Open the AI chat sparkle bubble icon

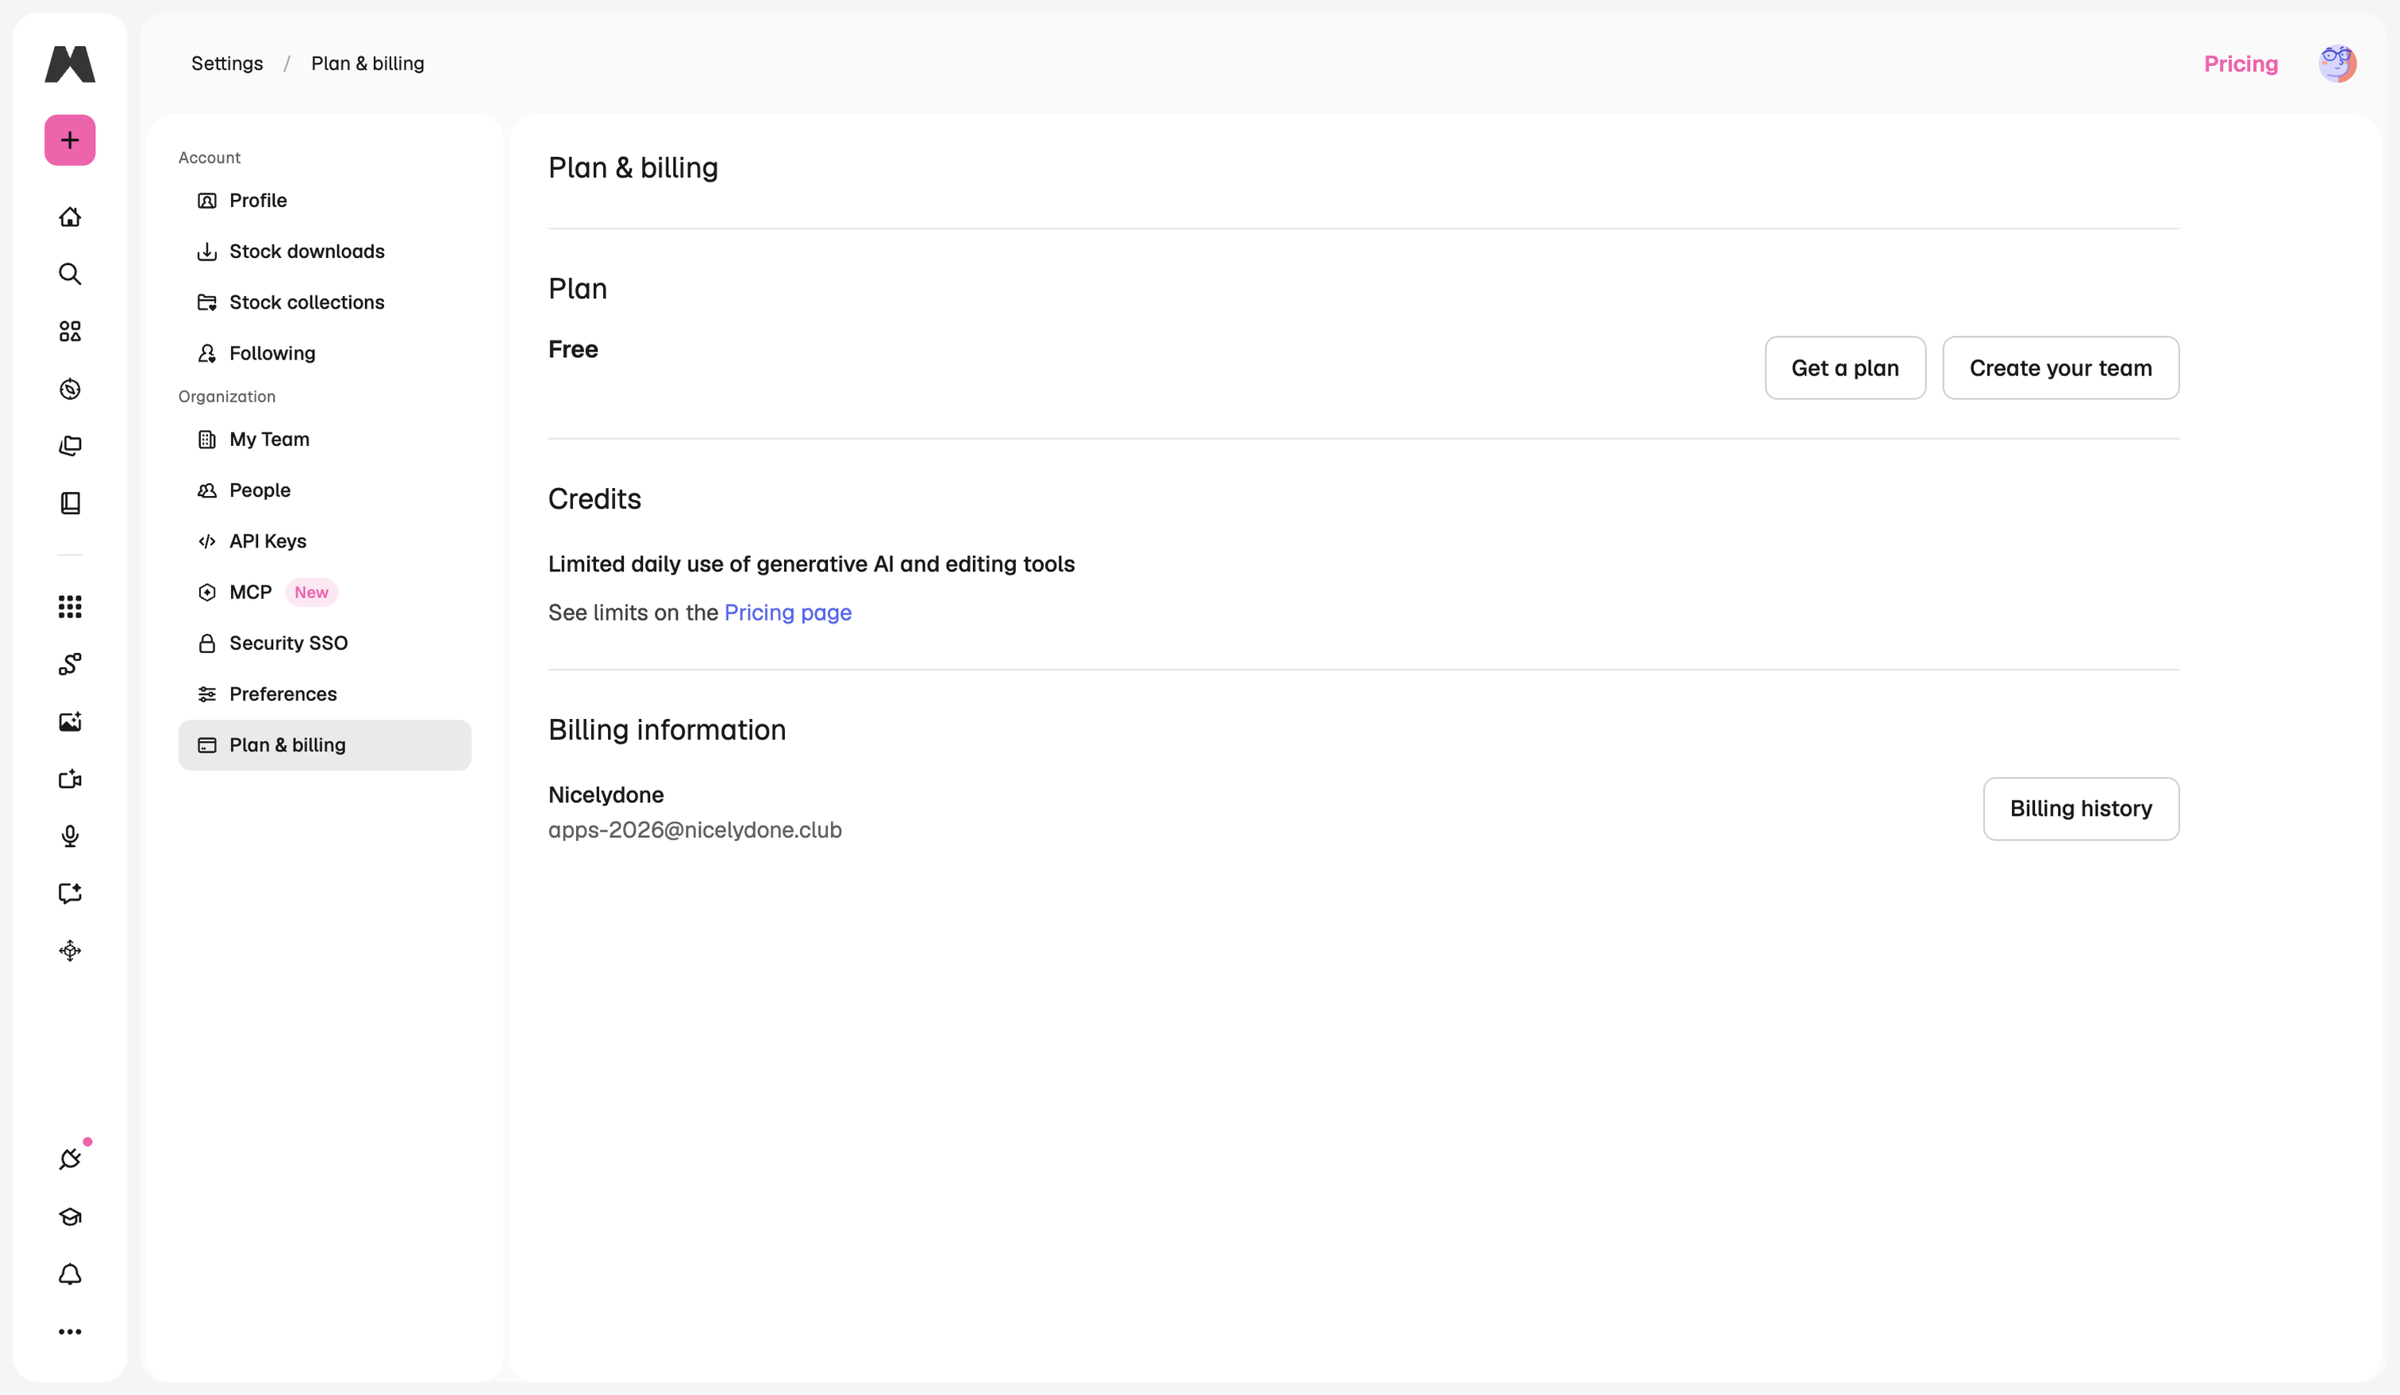tap(70, 893)
